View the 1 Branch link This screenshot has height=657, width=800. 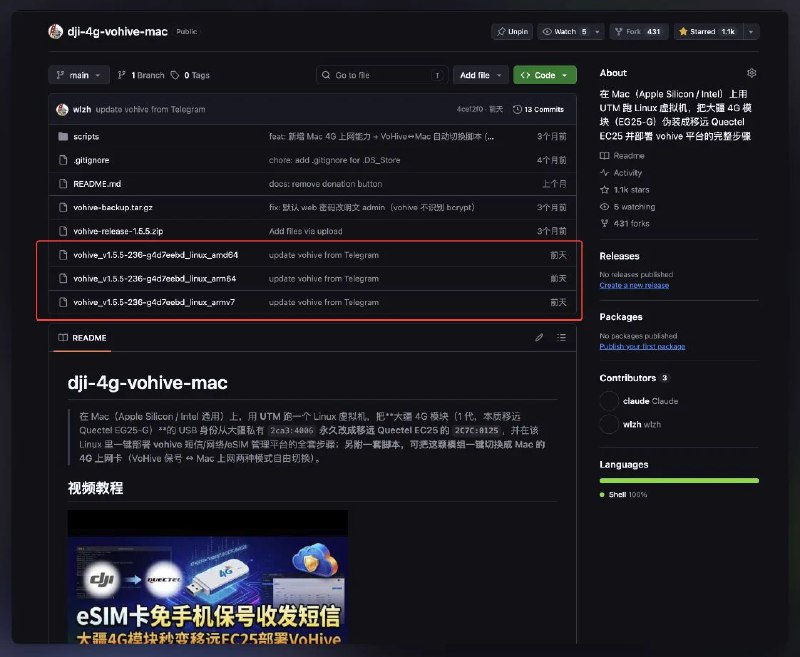pos(141,75)
